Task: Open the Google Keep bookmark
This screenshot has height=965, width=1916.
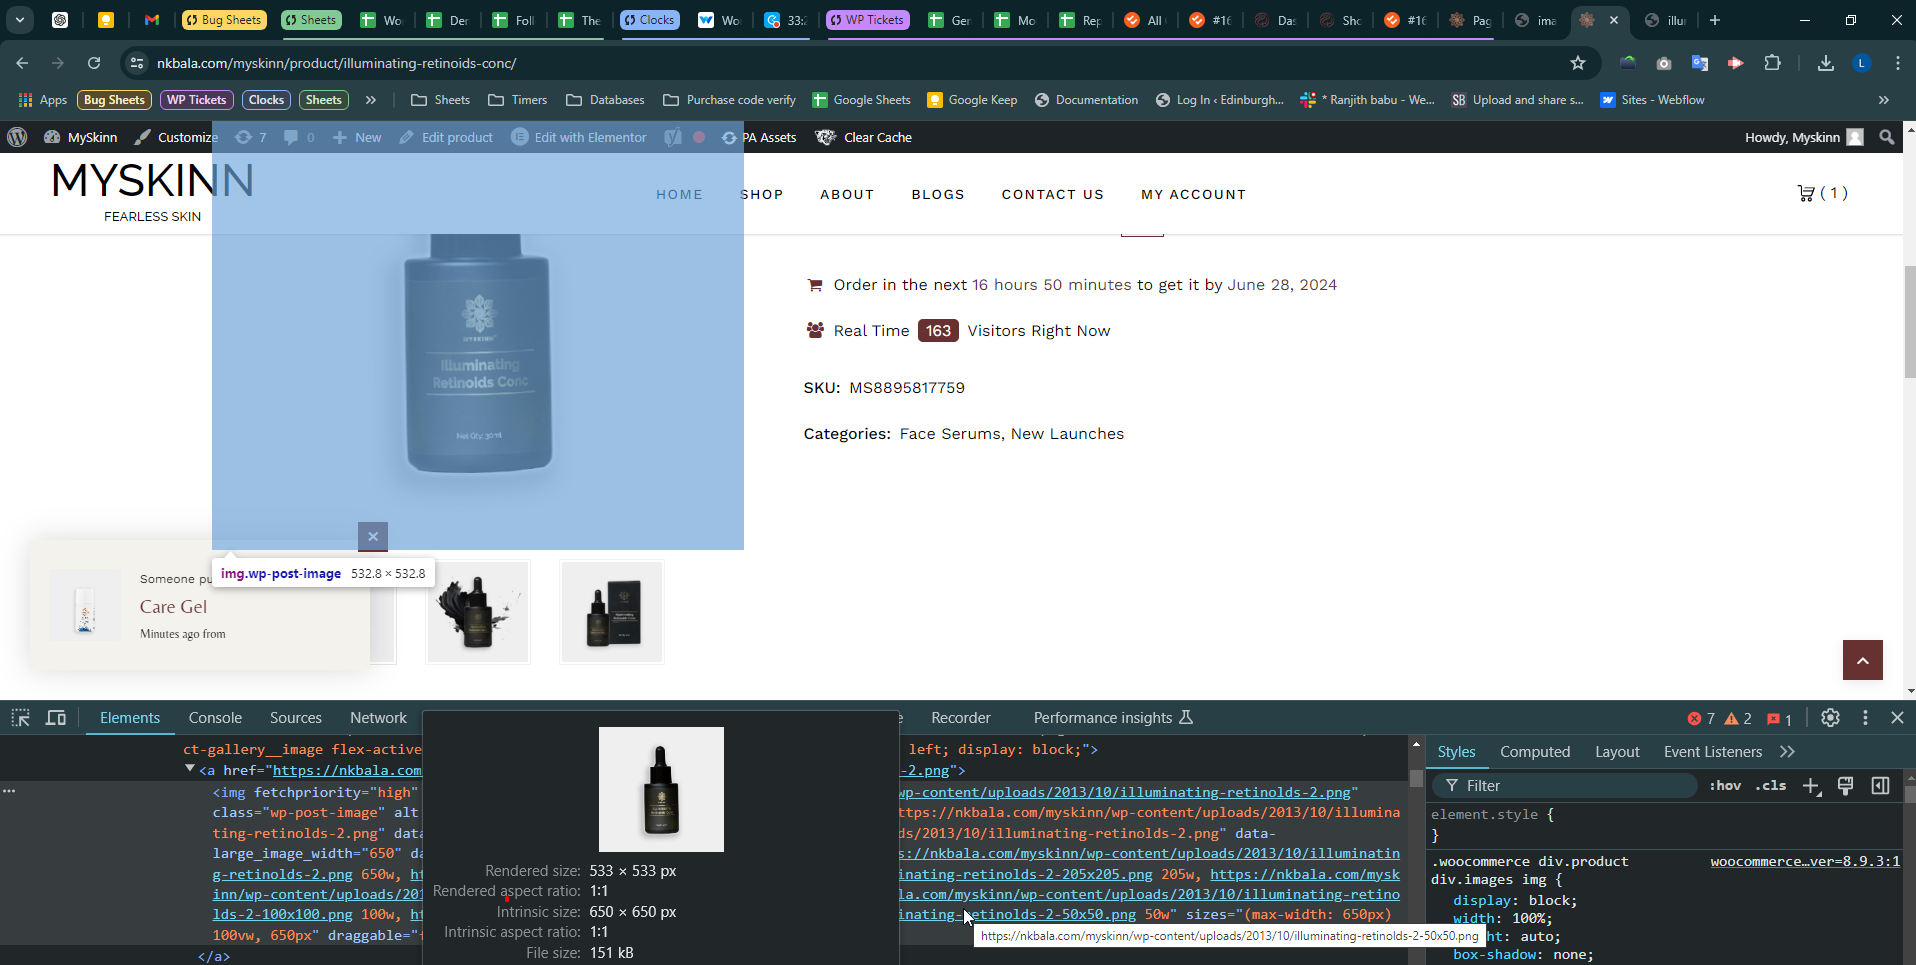Action: [972, 100]
